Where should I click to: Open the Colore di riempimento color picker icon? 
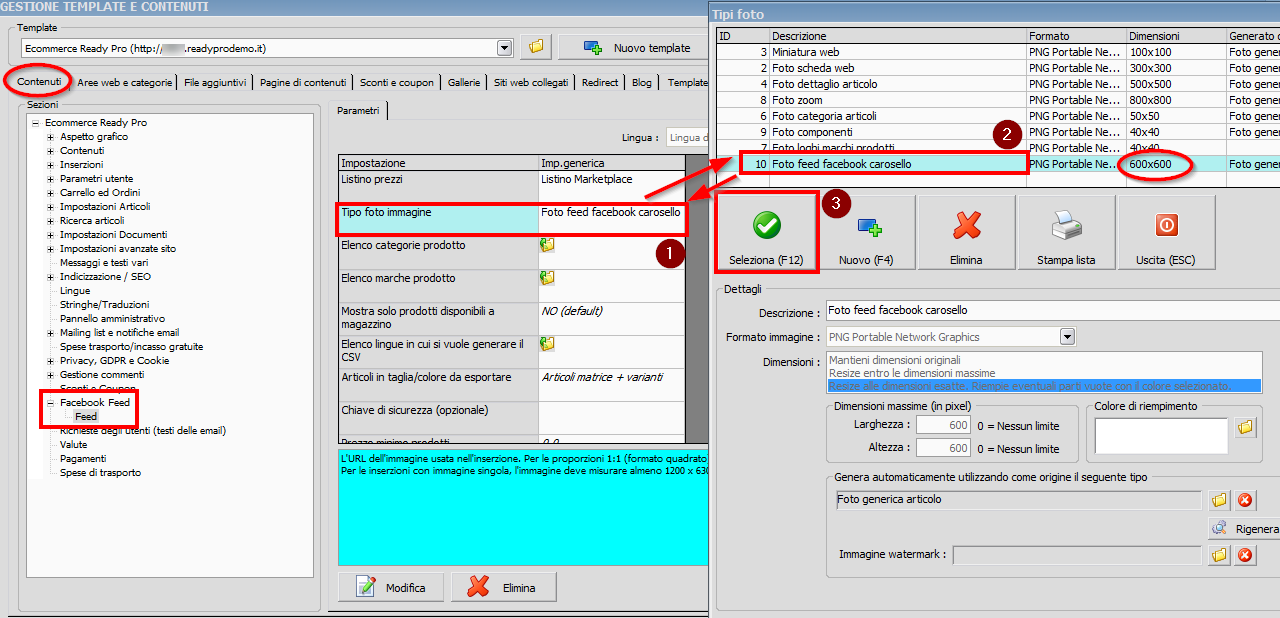(x=1245, y=428)
